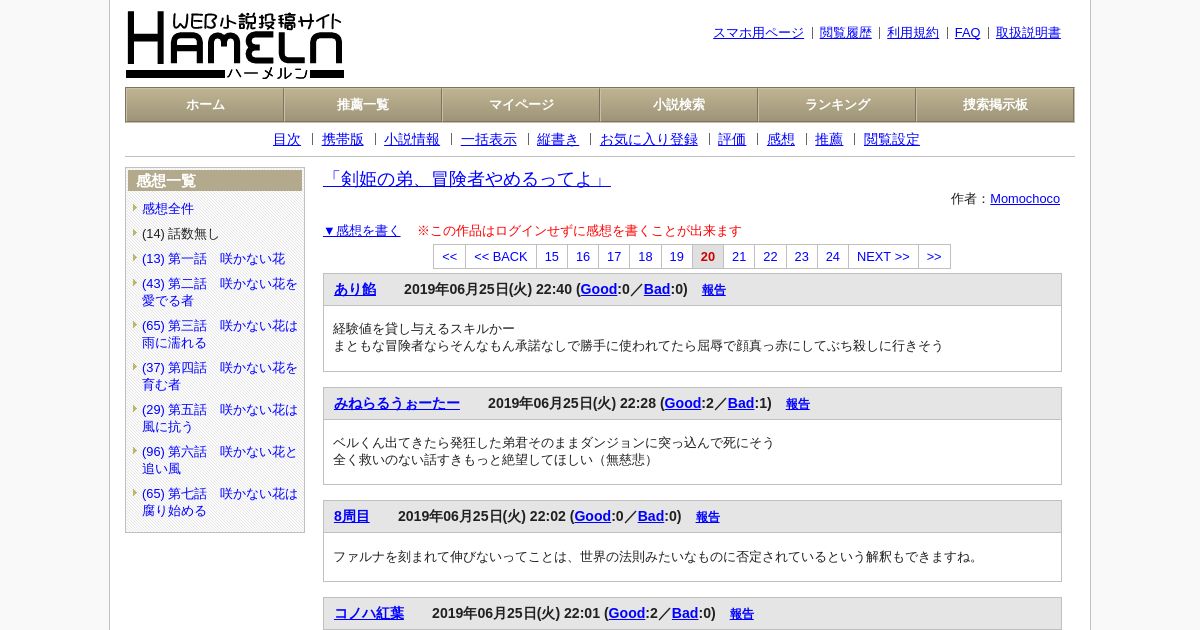
Task: Vote Good on あり飴's comment
Action: point(599,289)
